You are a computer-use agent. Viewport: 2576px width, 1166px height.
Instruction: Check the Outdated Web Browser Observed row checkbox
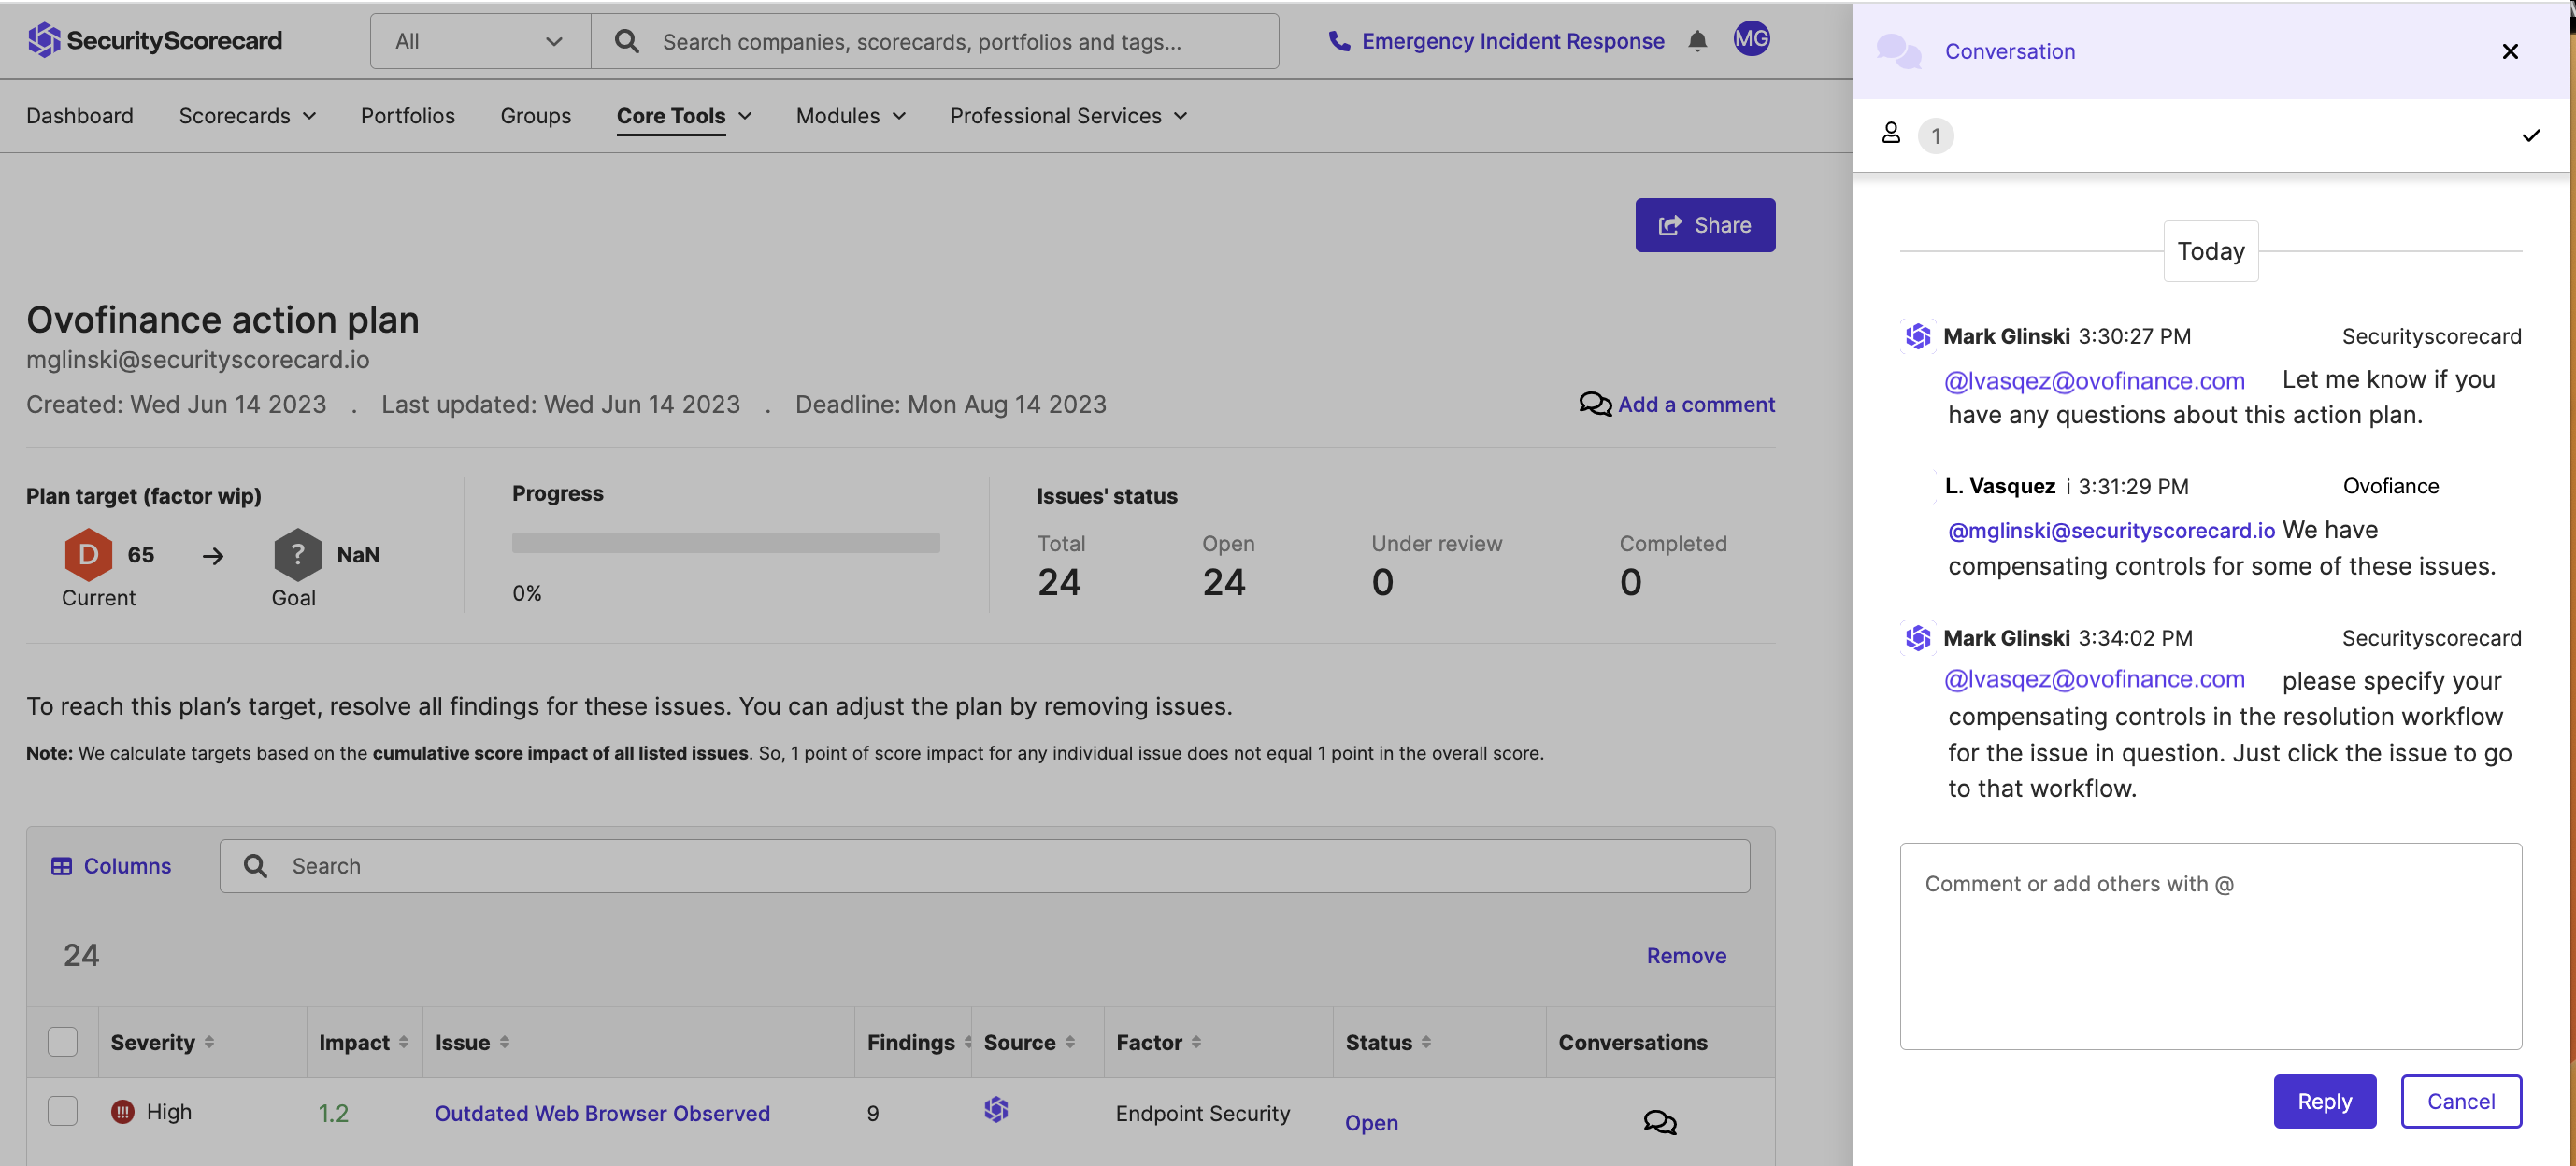coord(63,1111)
